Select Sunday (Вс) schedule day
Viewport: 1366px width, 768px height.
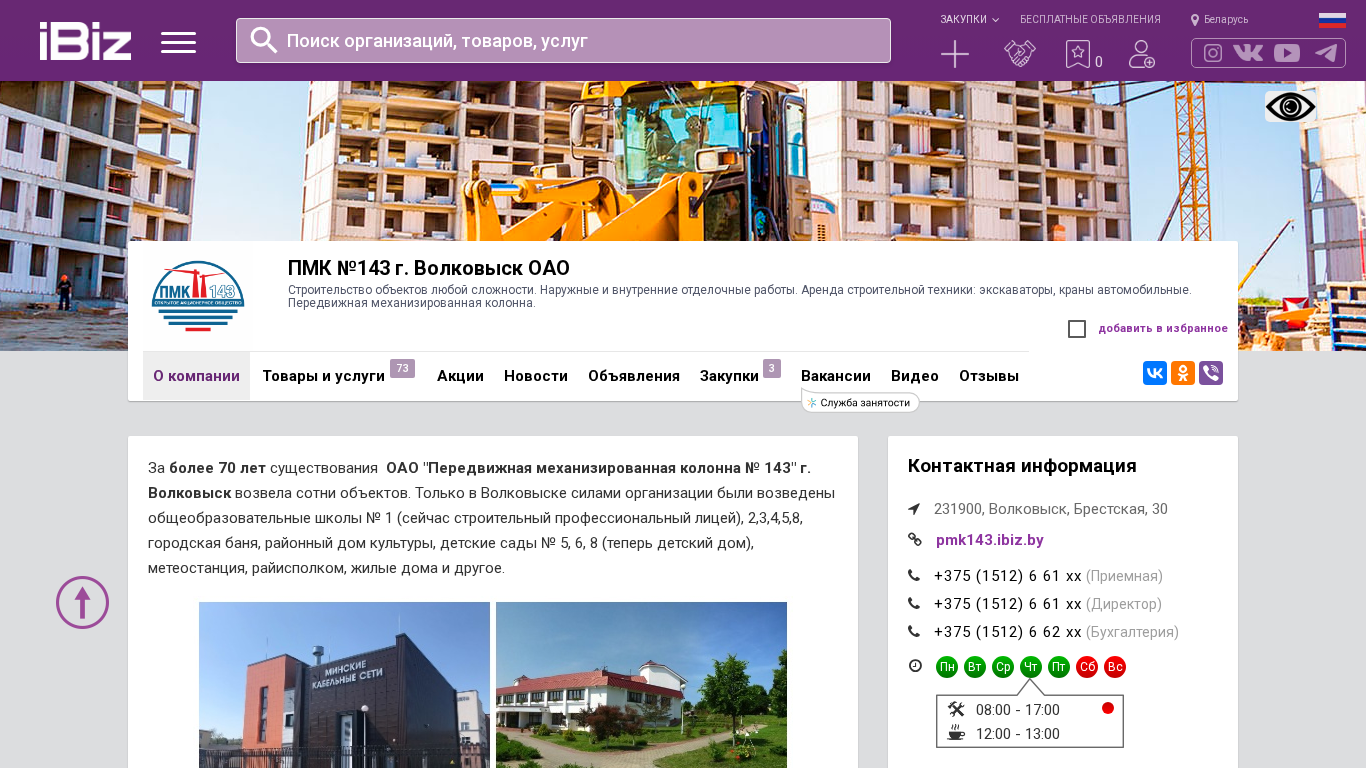pos(1115,667)
